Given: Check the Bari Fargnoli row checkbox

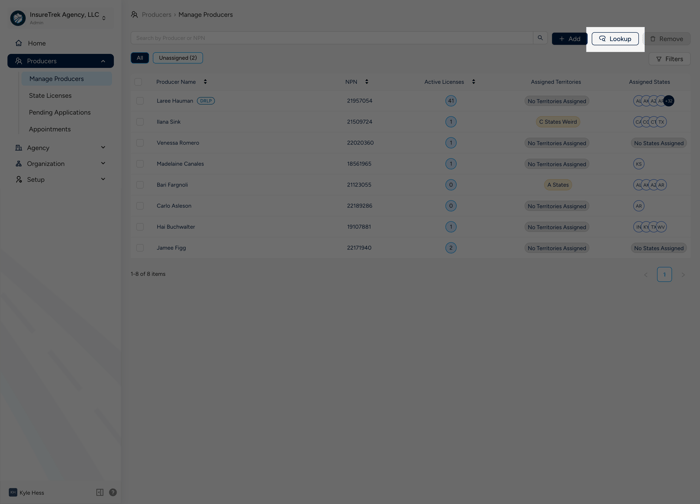Looking at the screenshot, I should [140, 185].
